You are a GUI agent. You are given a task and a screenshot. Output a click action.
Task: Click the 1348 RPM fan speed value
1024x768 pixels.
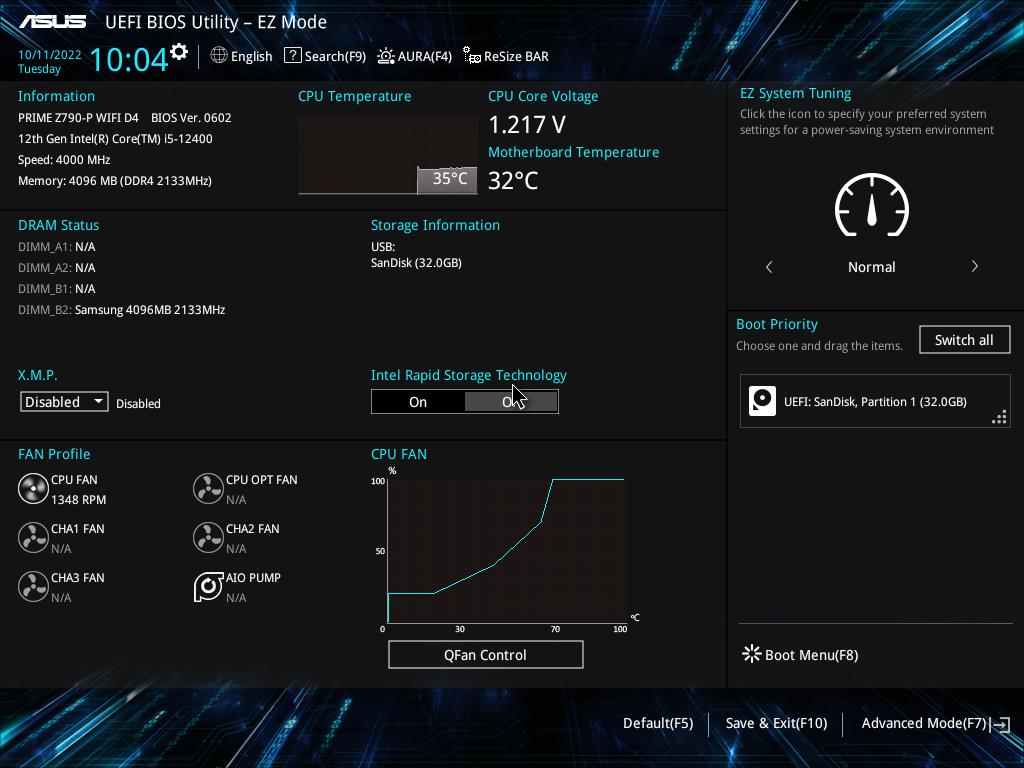tap(78, 500)
